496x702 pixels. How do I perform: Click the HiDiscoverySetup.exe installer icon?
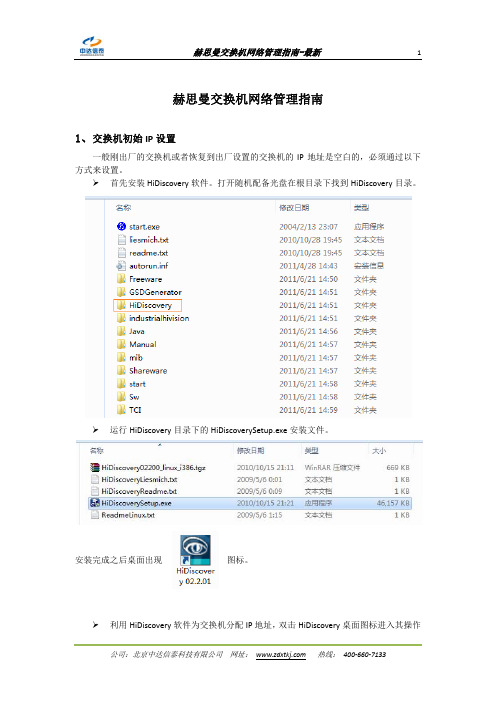point(94,503)
